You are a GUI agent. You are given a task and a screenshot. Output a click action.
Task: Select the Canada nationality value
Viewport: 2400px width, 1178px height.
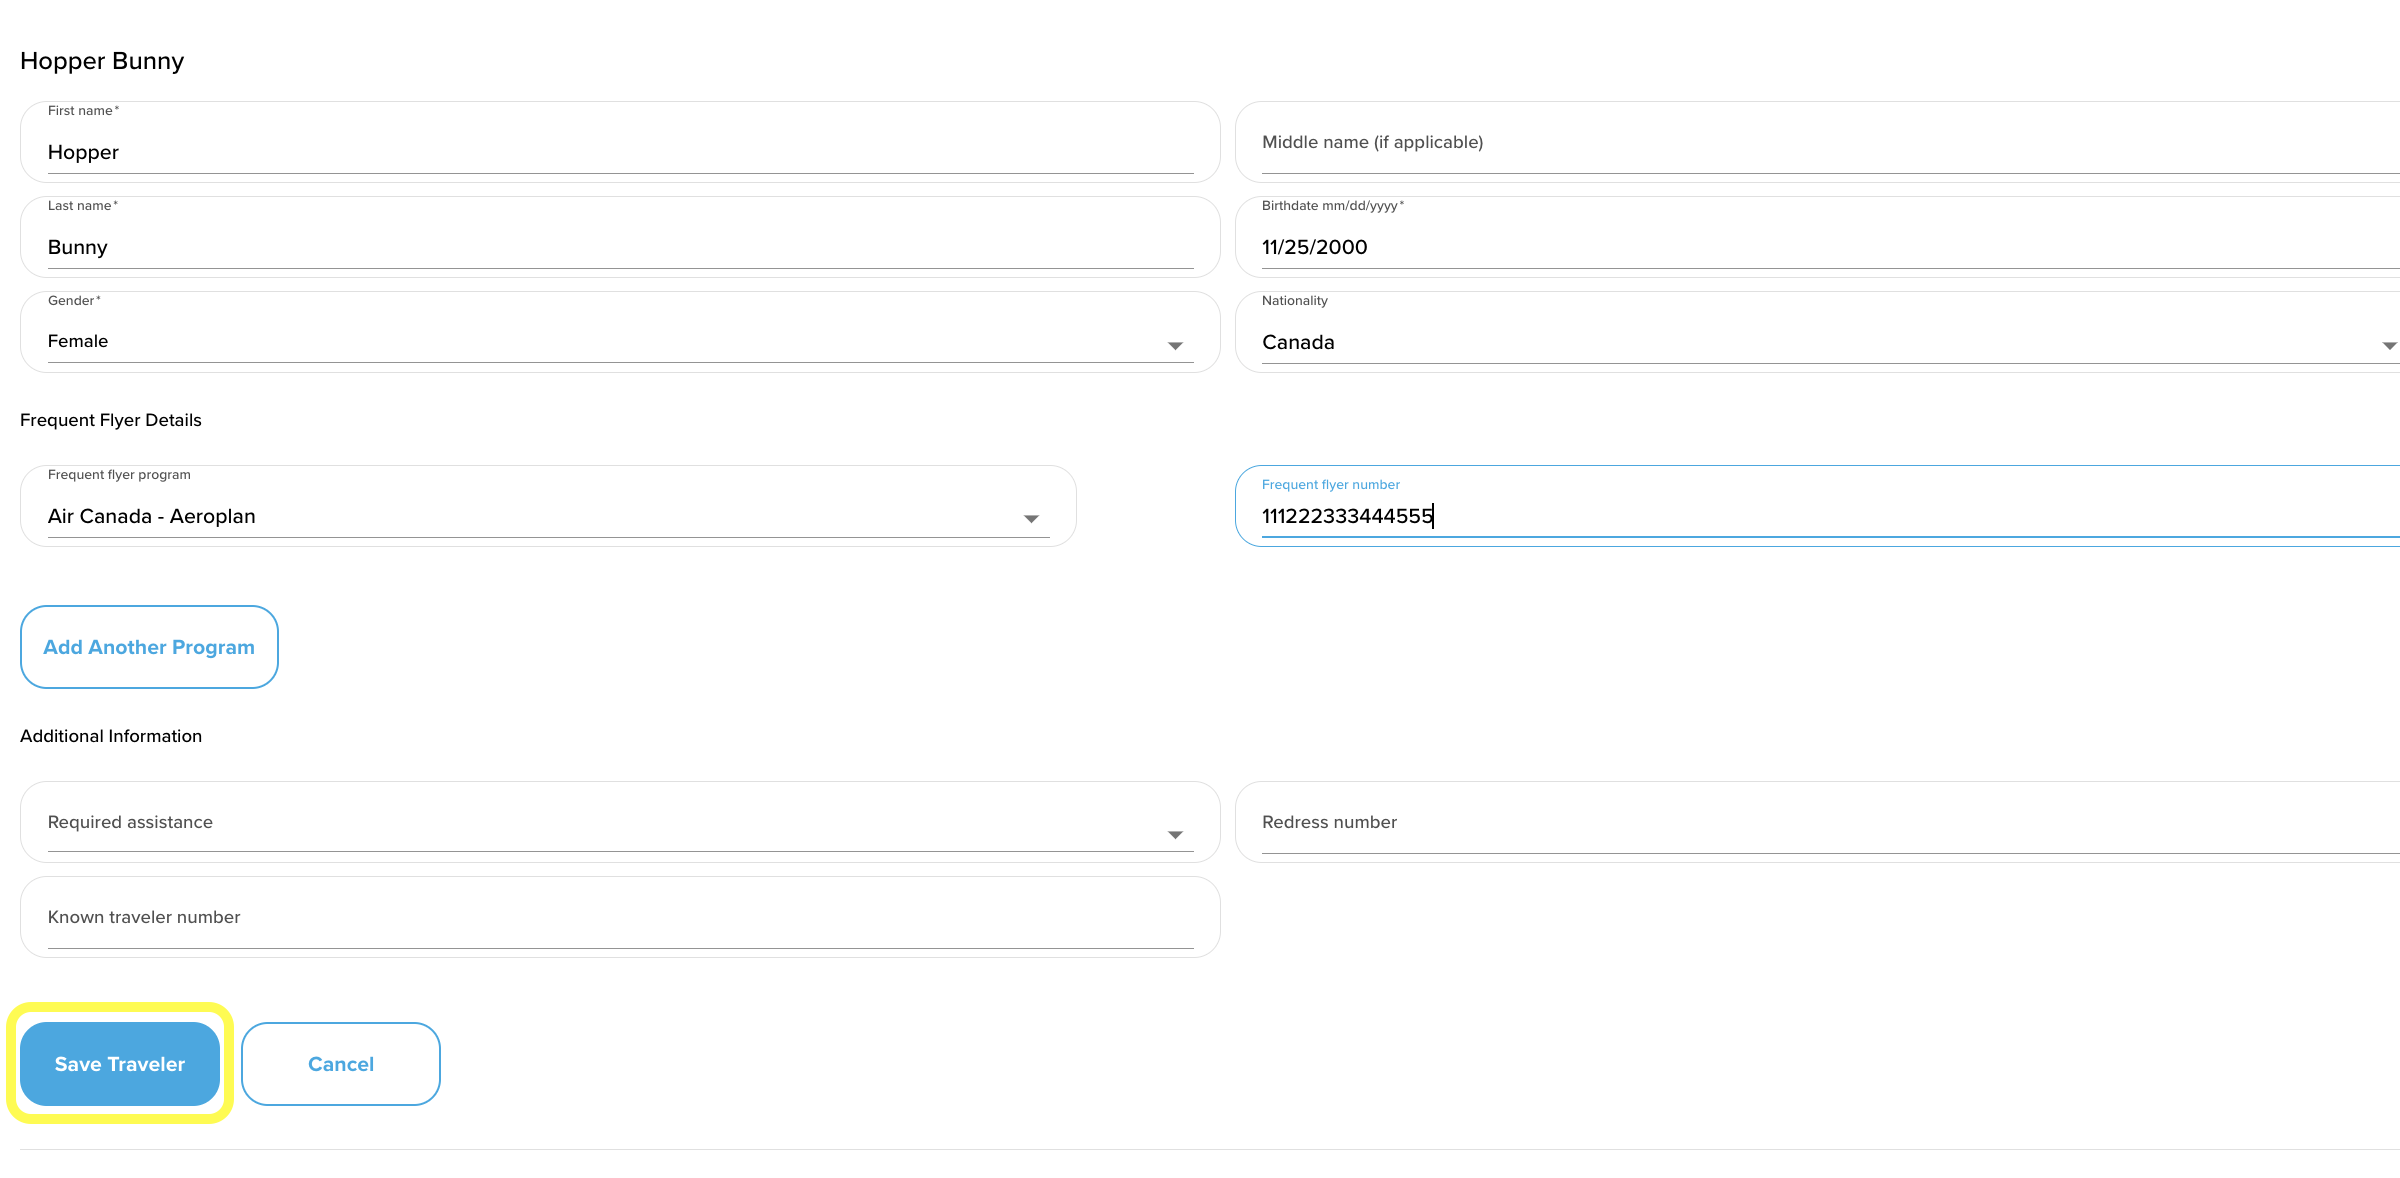click(x=1298, y=342)
